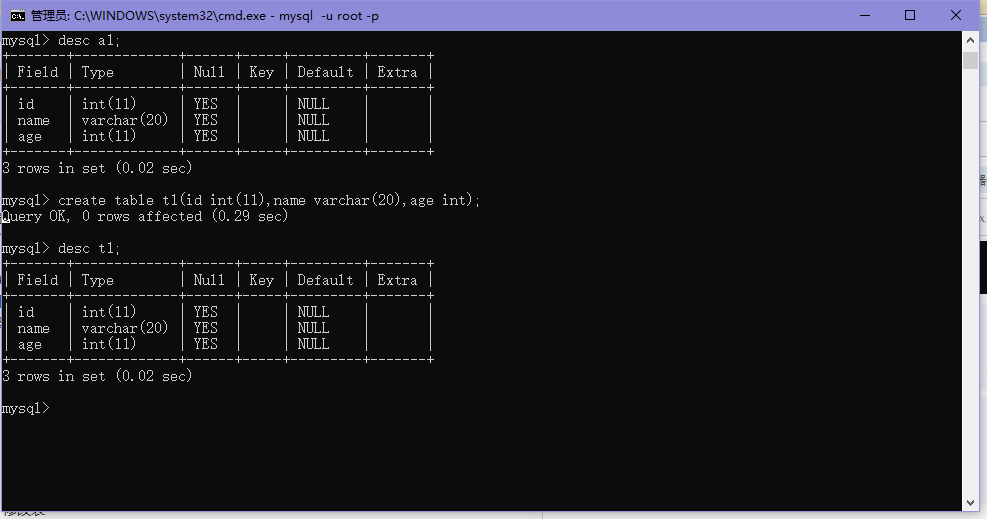Click 'name' field in t1 table
Viewport: 987px width, 519px height.
click(x=33, y=328)
